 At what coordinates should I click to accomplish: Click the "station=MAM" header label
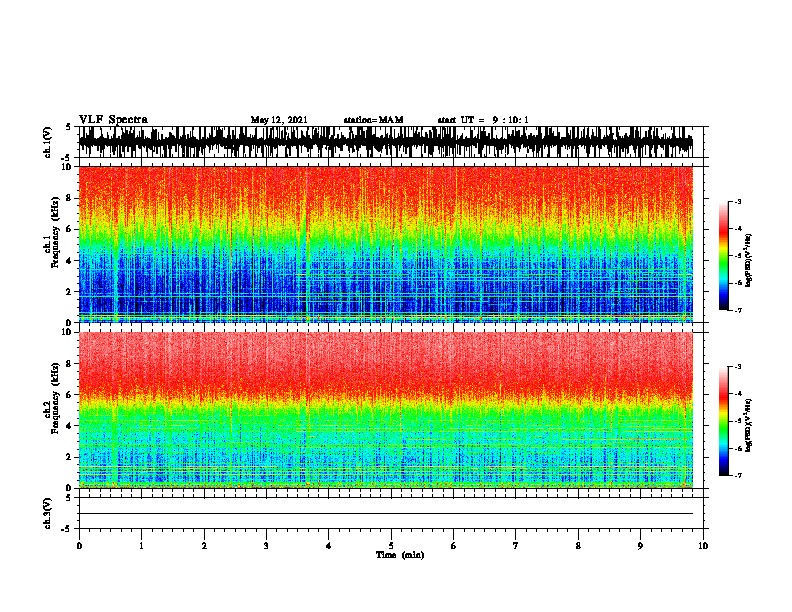click(x=373, y=120)
